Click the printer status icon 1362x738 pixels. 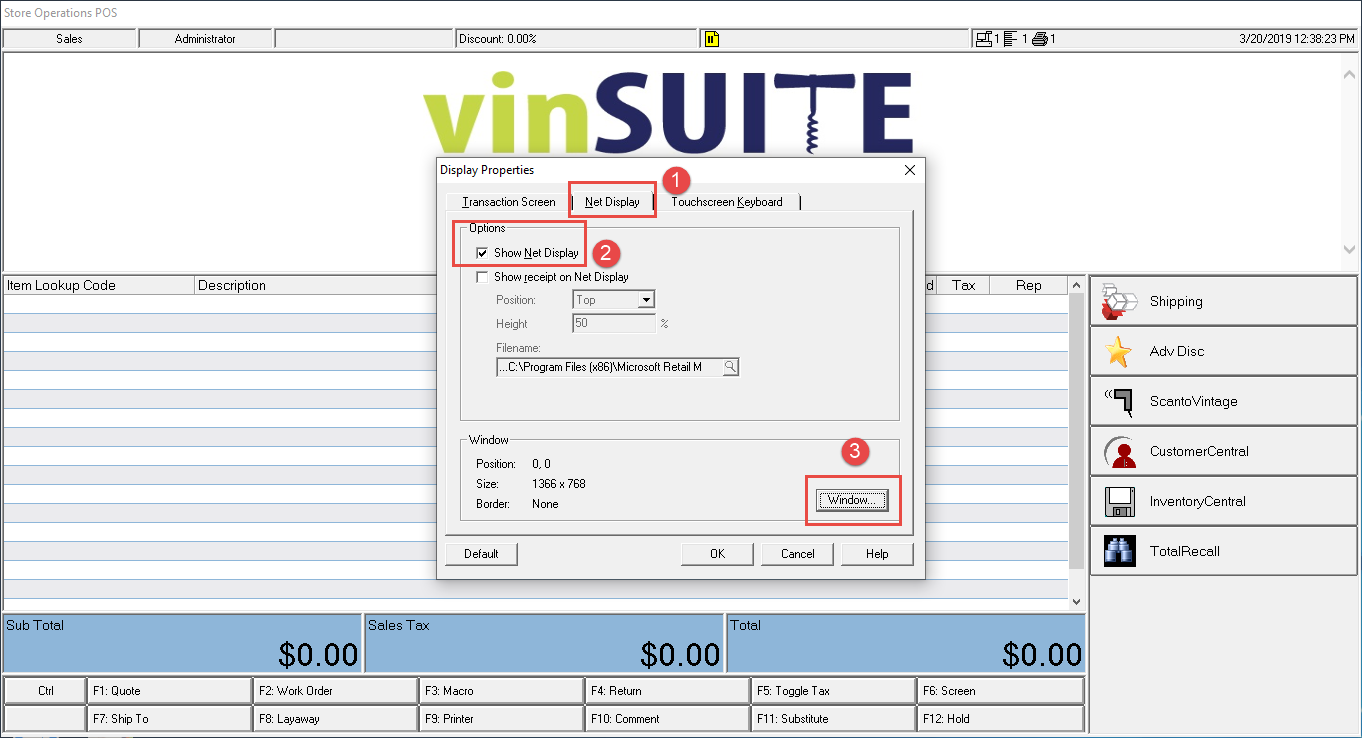[1039, 39]
